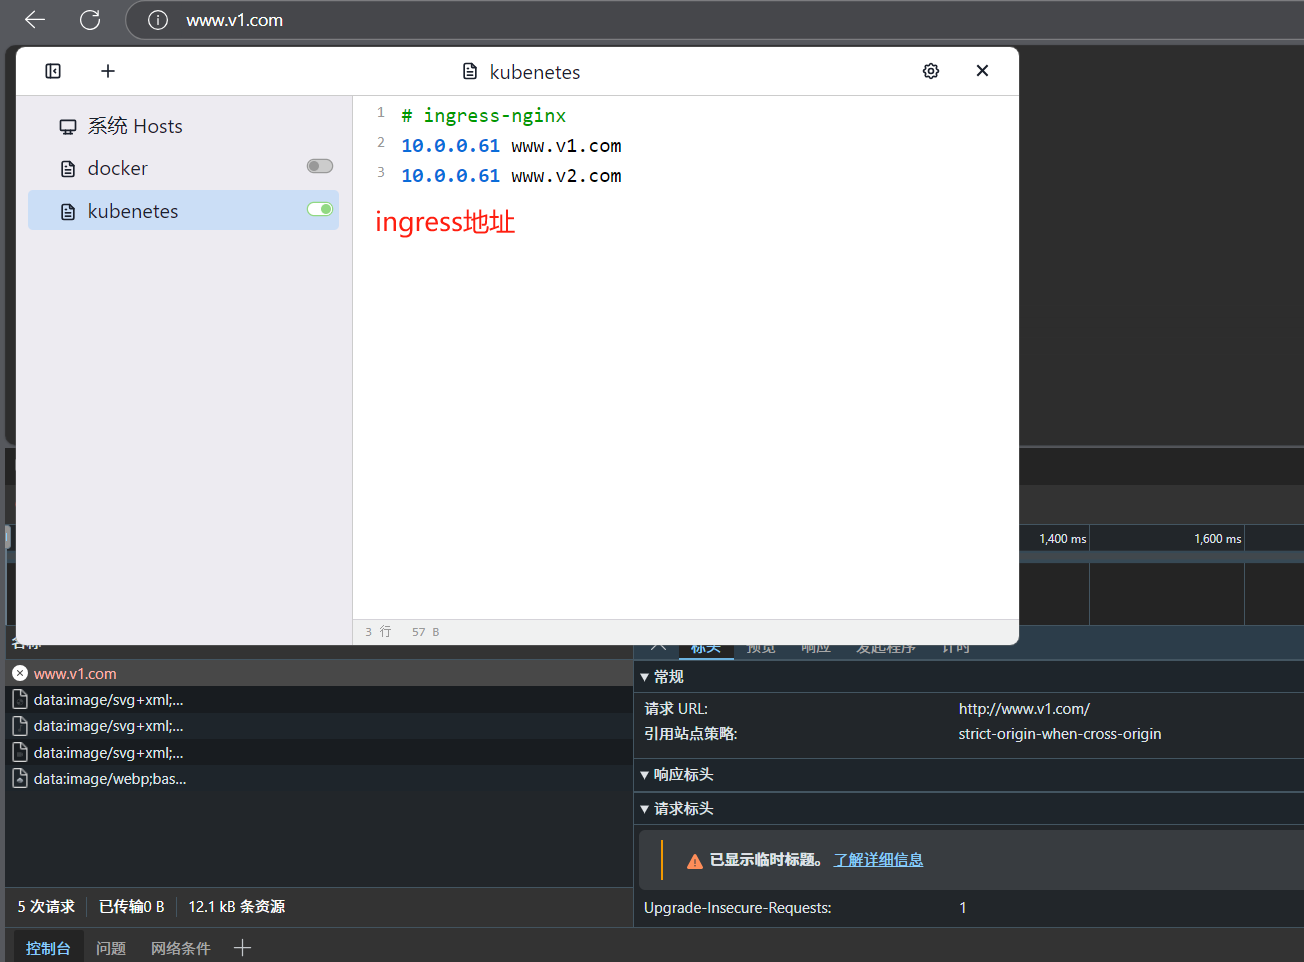Image resolution: width=1304 pixels, height=962 pixels.
Task: Click the 5 次请求 status text
Action: (x=46, y=907)
